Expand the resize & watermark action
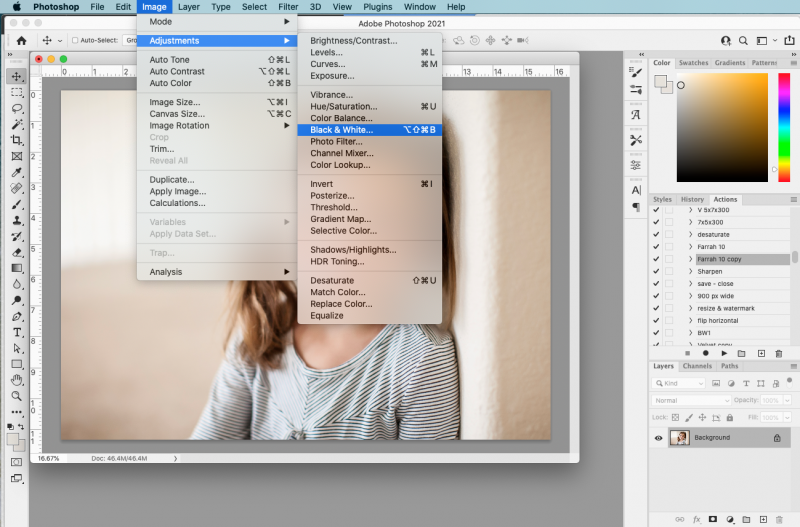 pos(690,308)
